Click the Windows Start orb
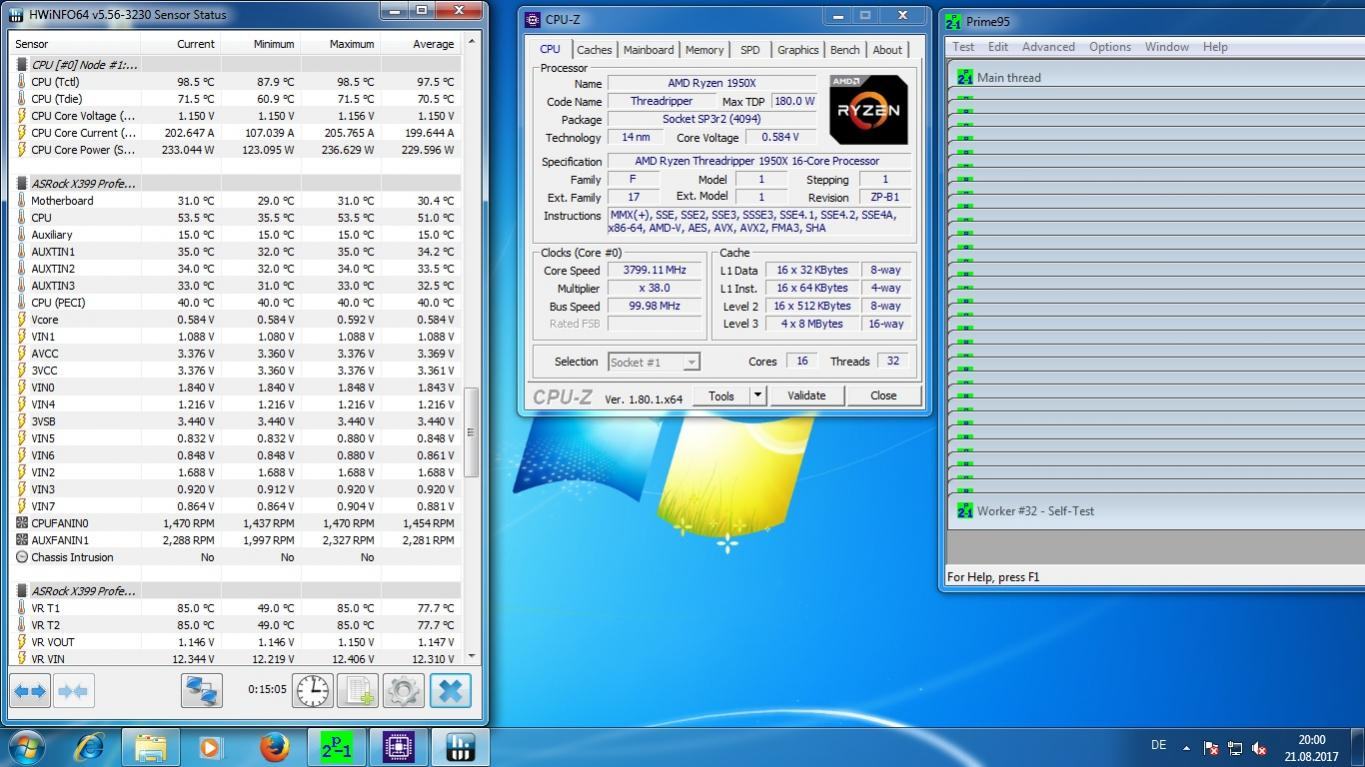The width and height of the screenshot is (1365, 767). point(26,747)
